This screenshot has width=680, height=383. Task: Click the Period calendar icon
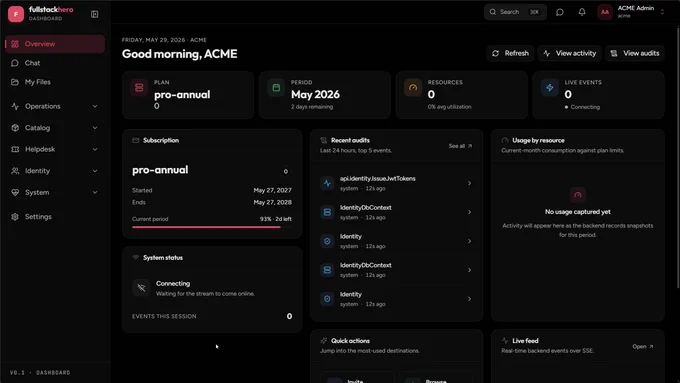point(276,88)
